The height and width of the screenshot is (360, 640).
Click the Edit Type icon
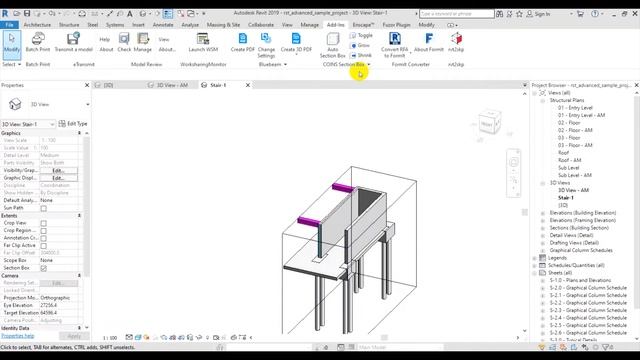pos(62,123)
